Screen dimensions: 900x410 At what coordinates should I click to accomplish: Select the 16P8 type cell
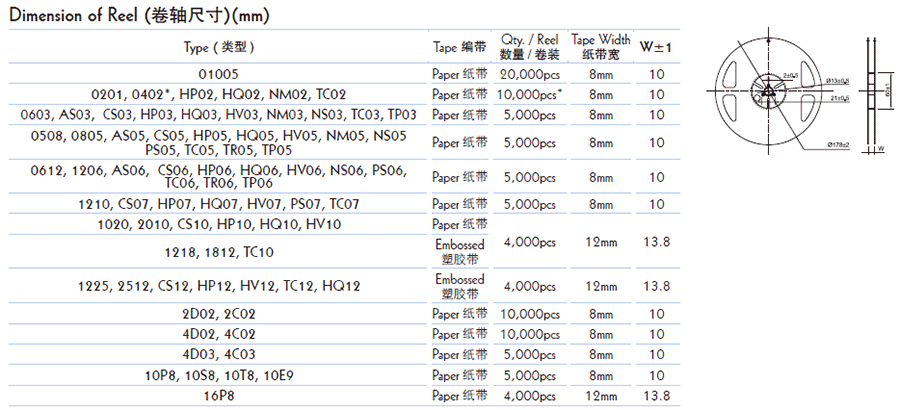click(220, 395)
